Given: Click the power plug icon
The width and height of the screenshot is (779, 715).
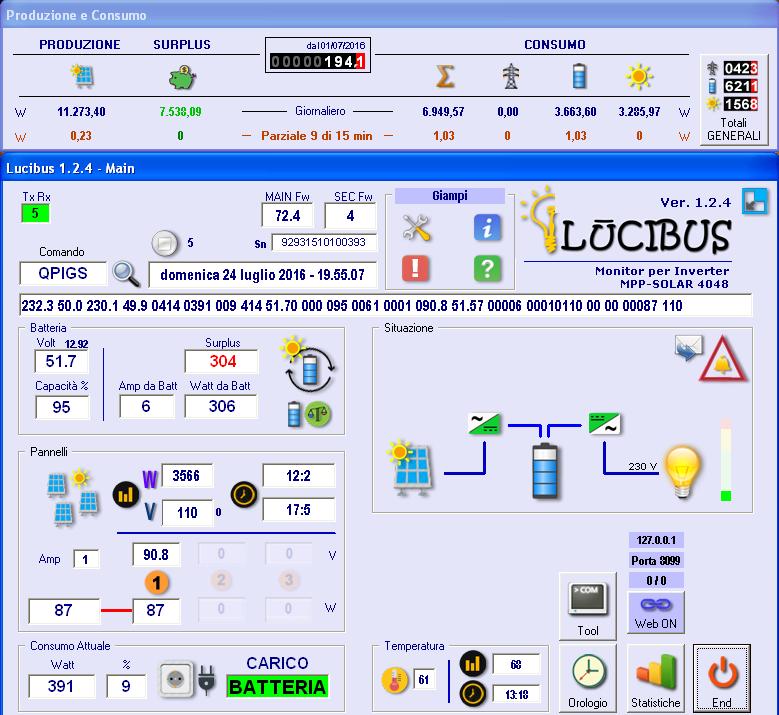Looking at the screenshot, I should pos(206,680).
